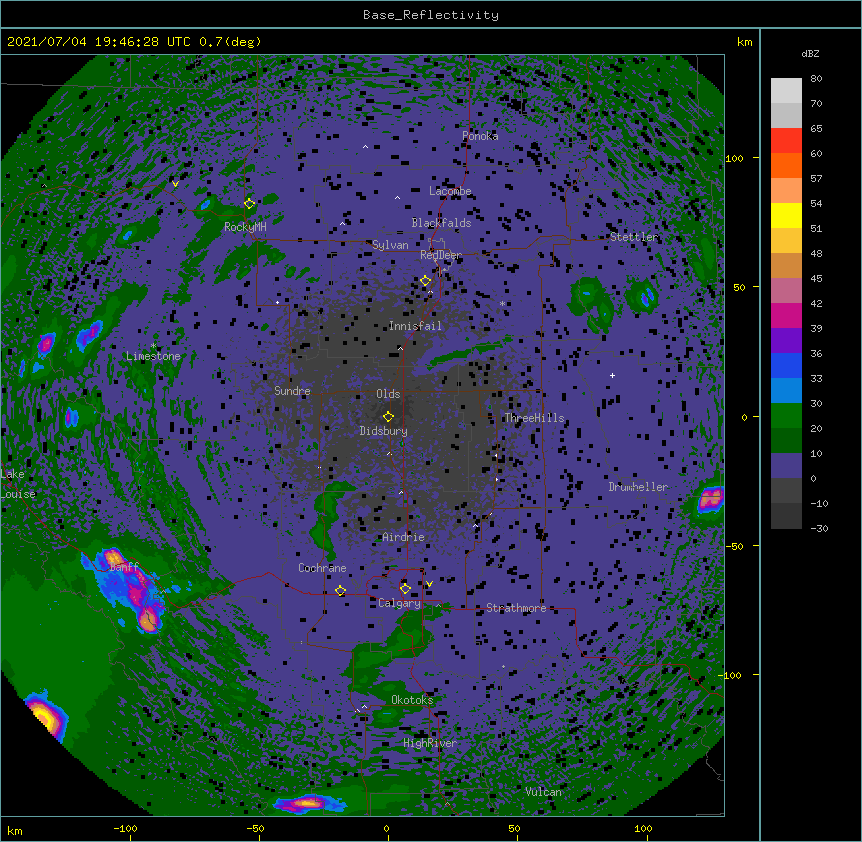Select the Vulcan label
Image resolution: width=862 pixels, height=842 pixels.
543,792
